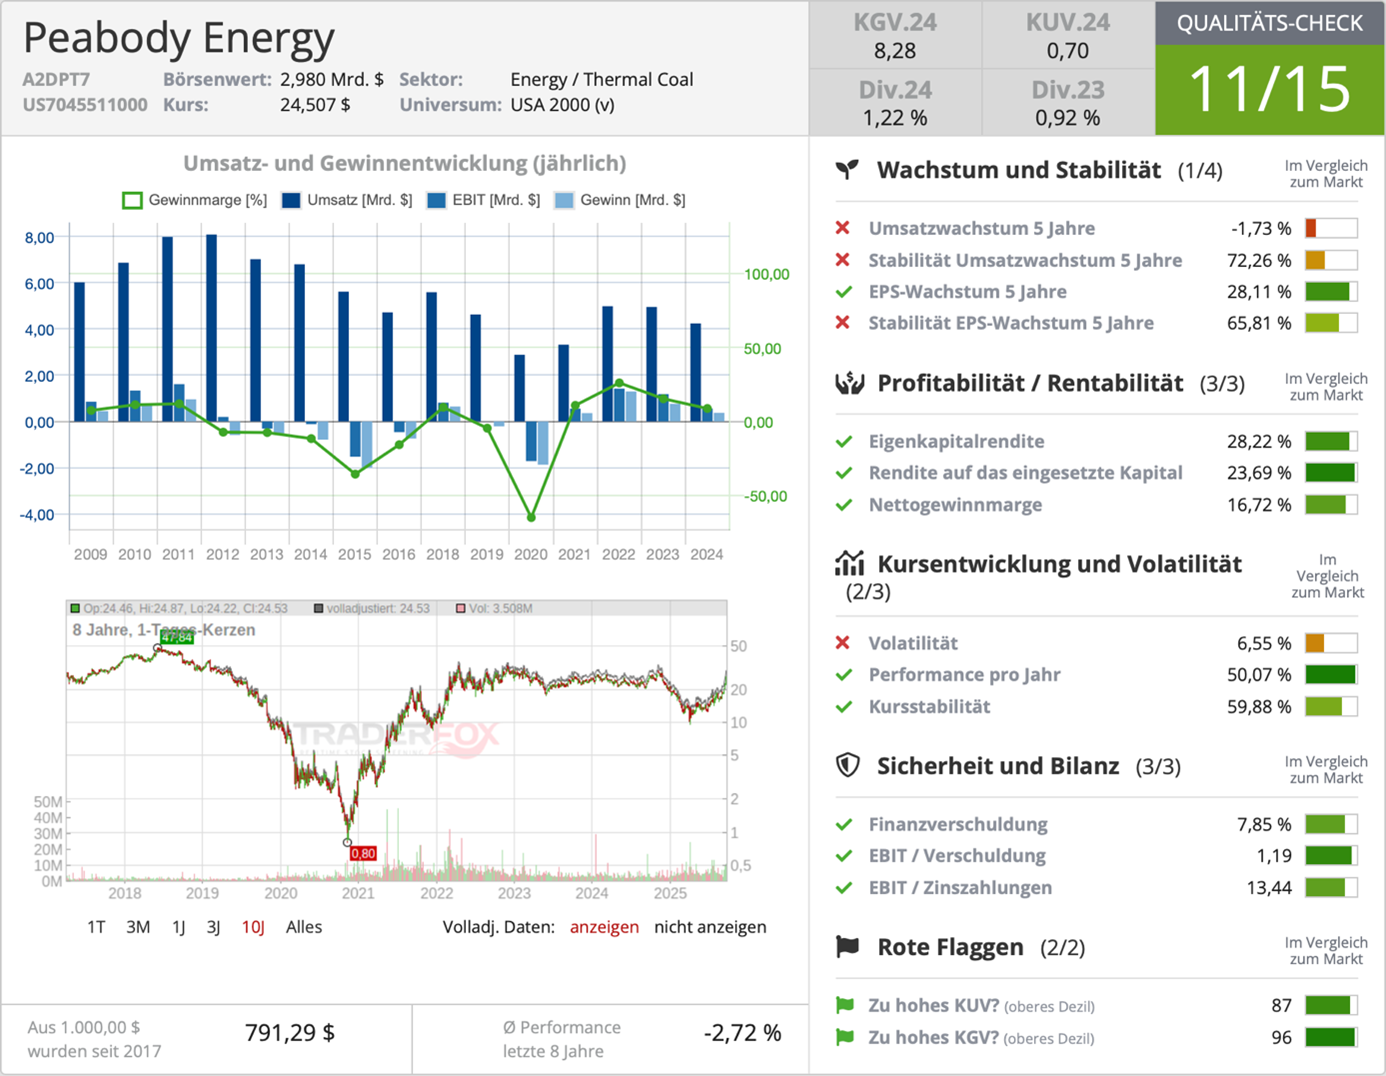The height and width of the screenshot is (1076, 1386).
Task: Click the QUALITÄTS-CHECK header label
Action: pyautogui.click(x=1270, y=23)
